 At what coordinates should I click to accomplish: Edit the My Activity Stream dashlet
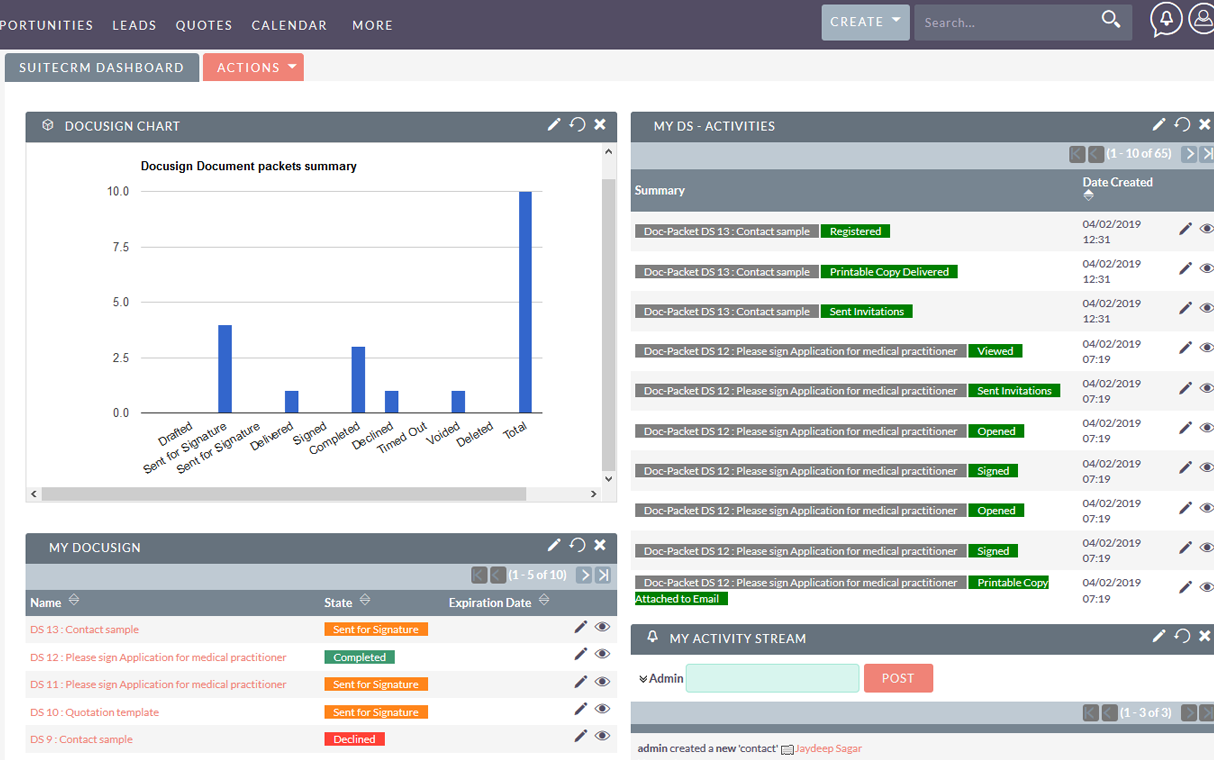pos(1159,636)
